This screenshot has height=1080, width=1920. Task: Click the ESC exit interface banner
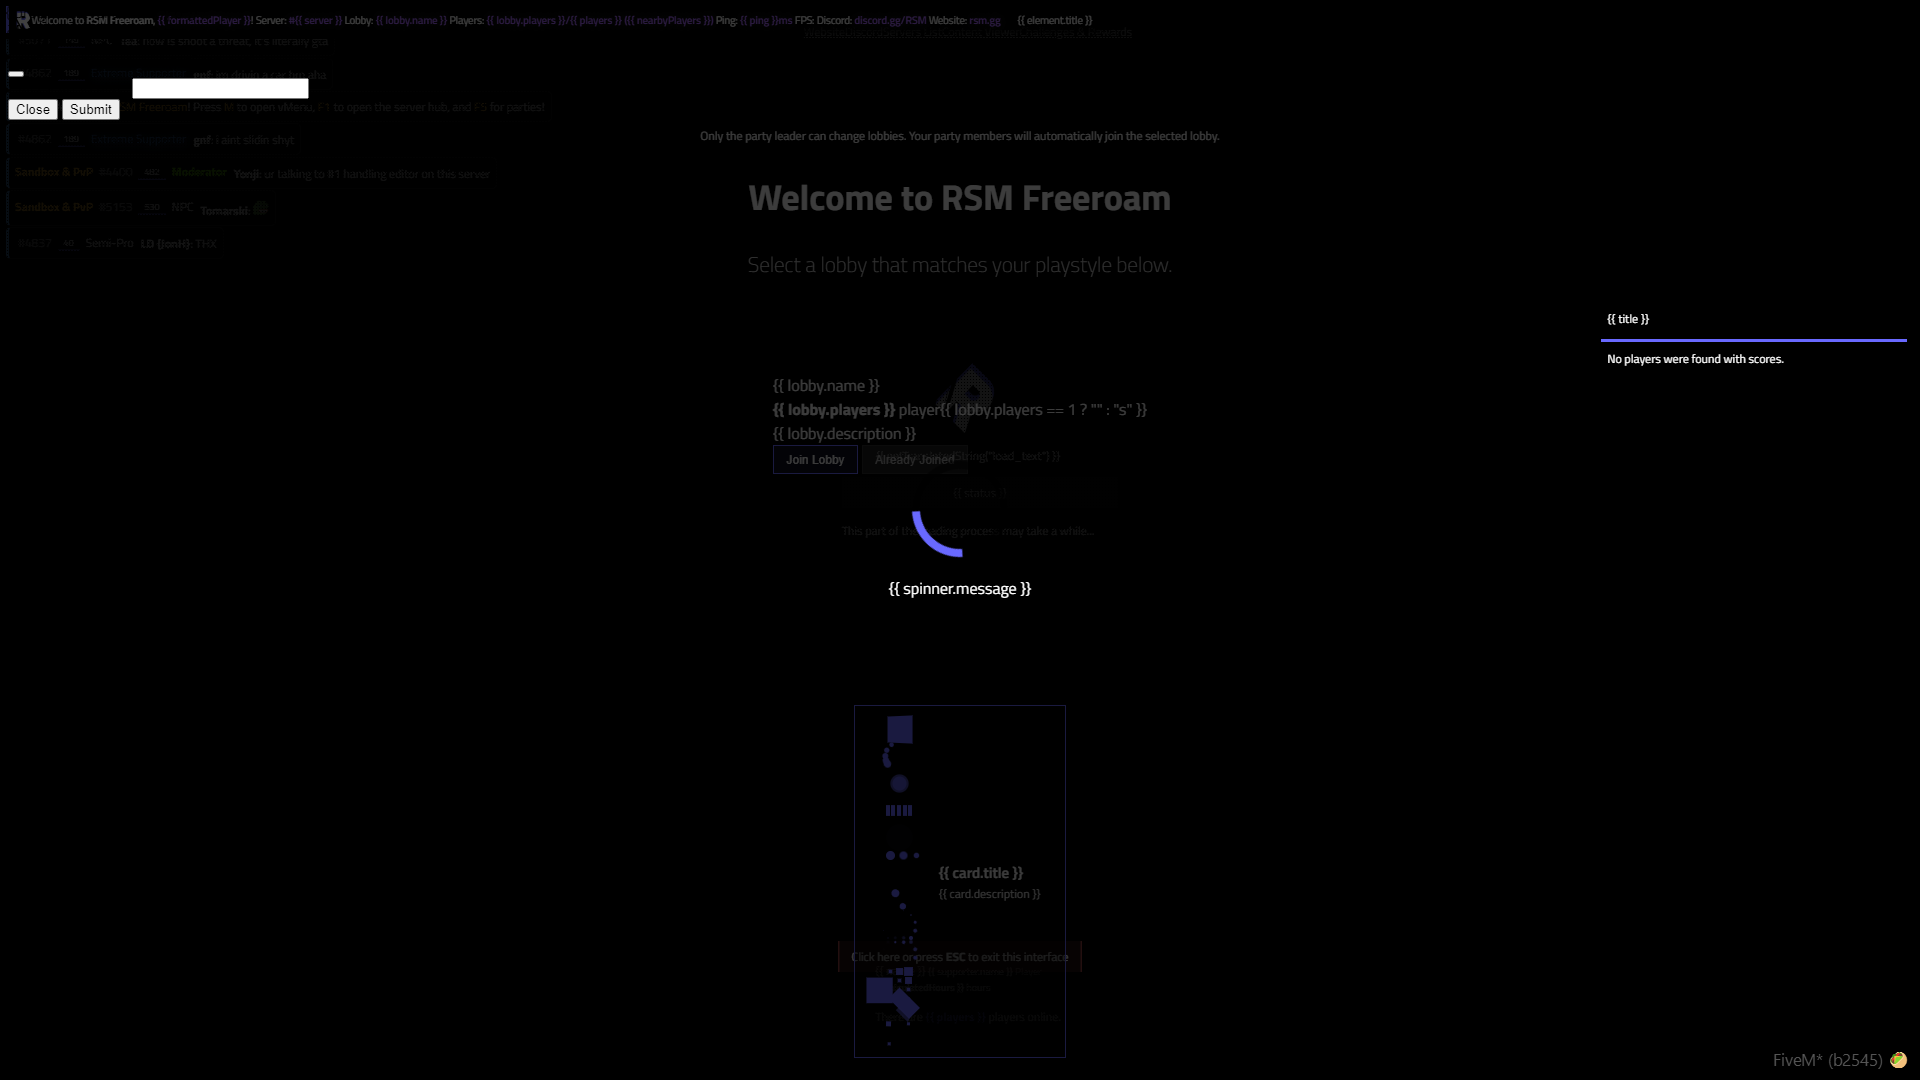pyautogui.click(x=959, y=957)
